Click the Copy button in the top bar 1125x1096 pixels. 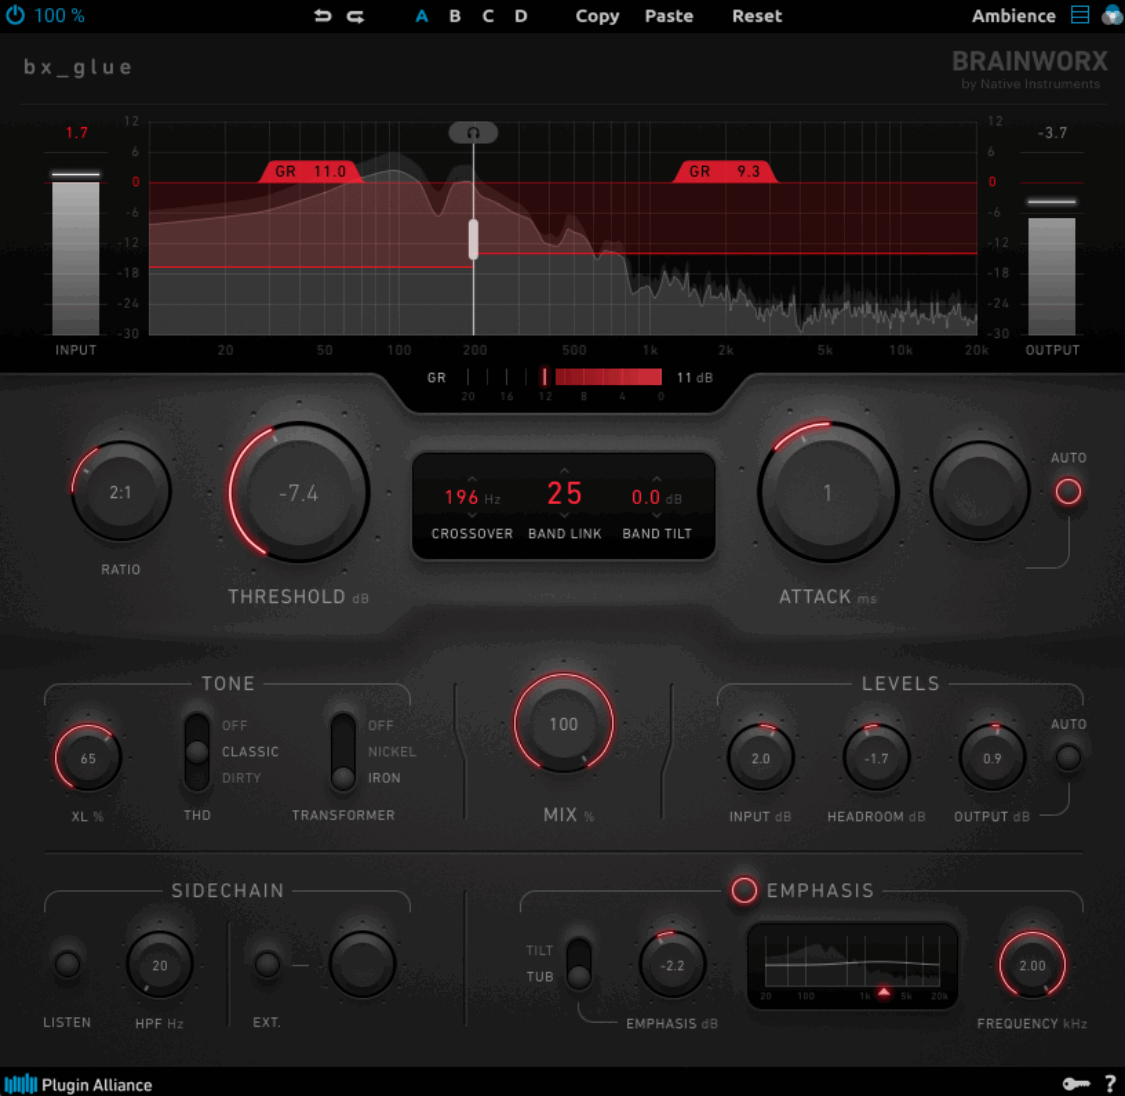(597, 16)
